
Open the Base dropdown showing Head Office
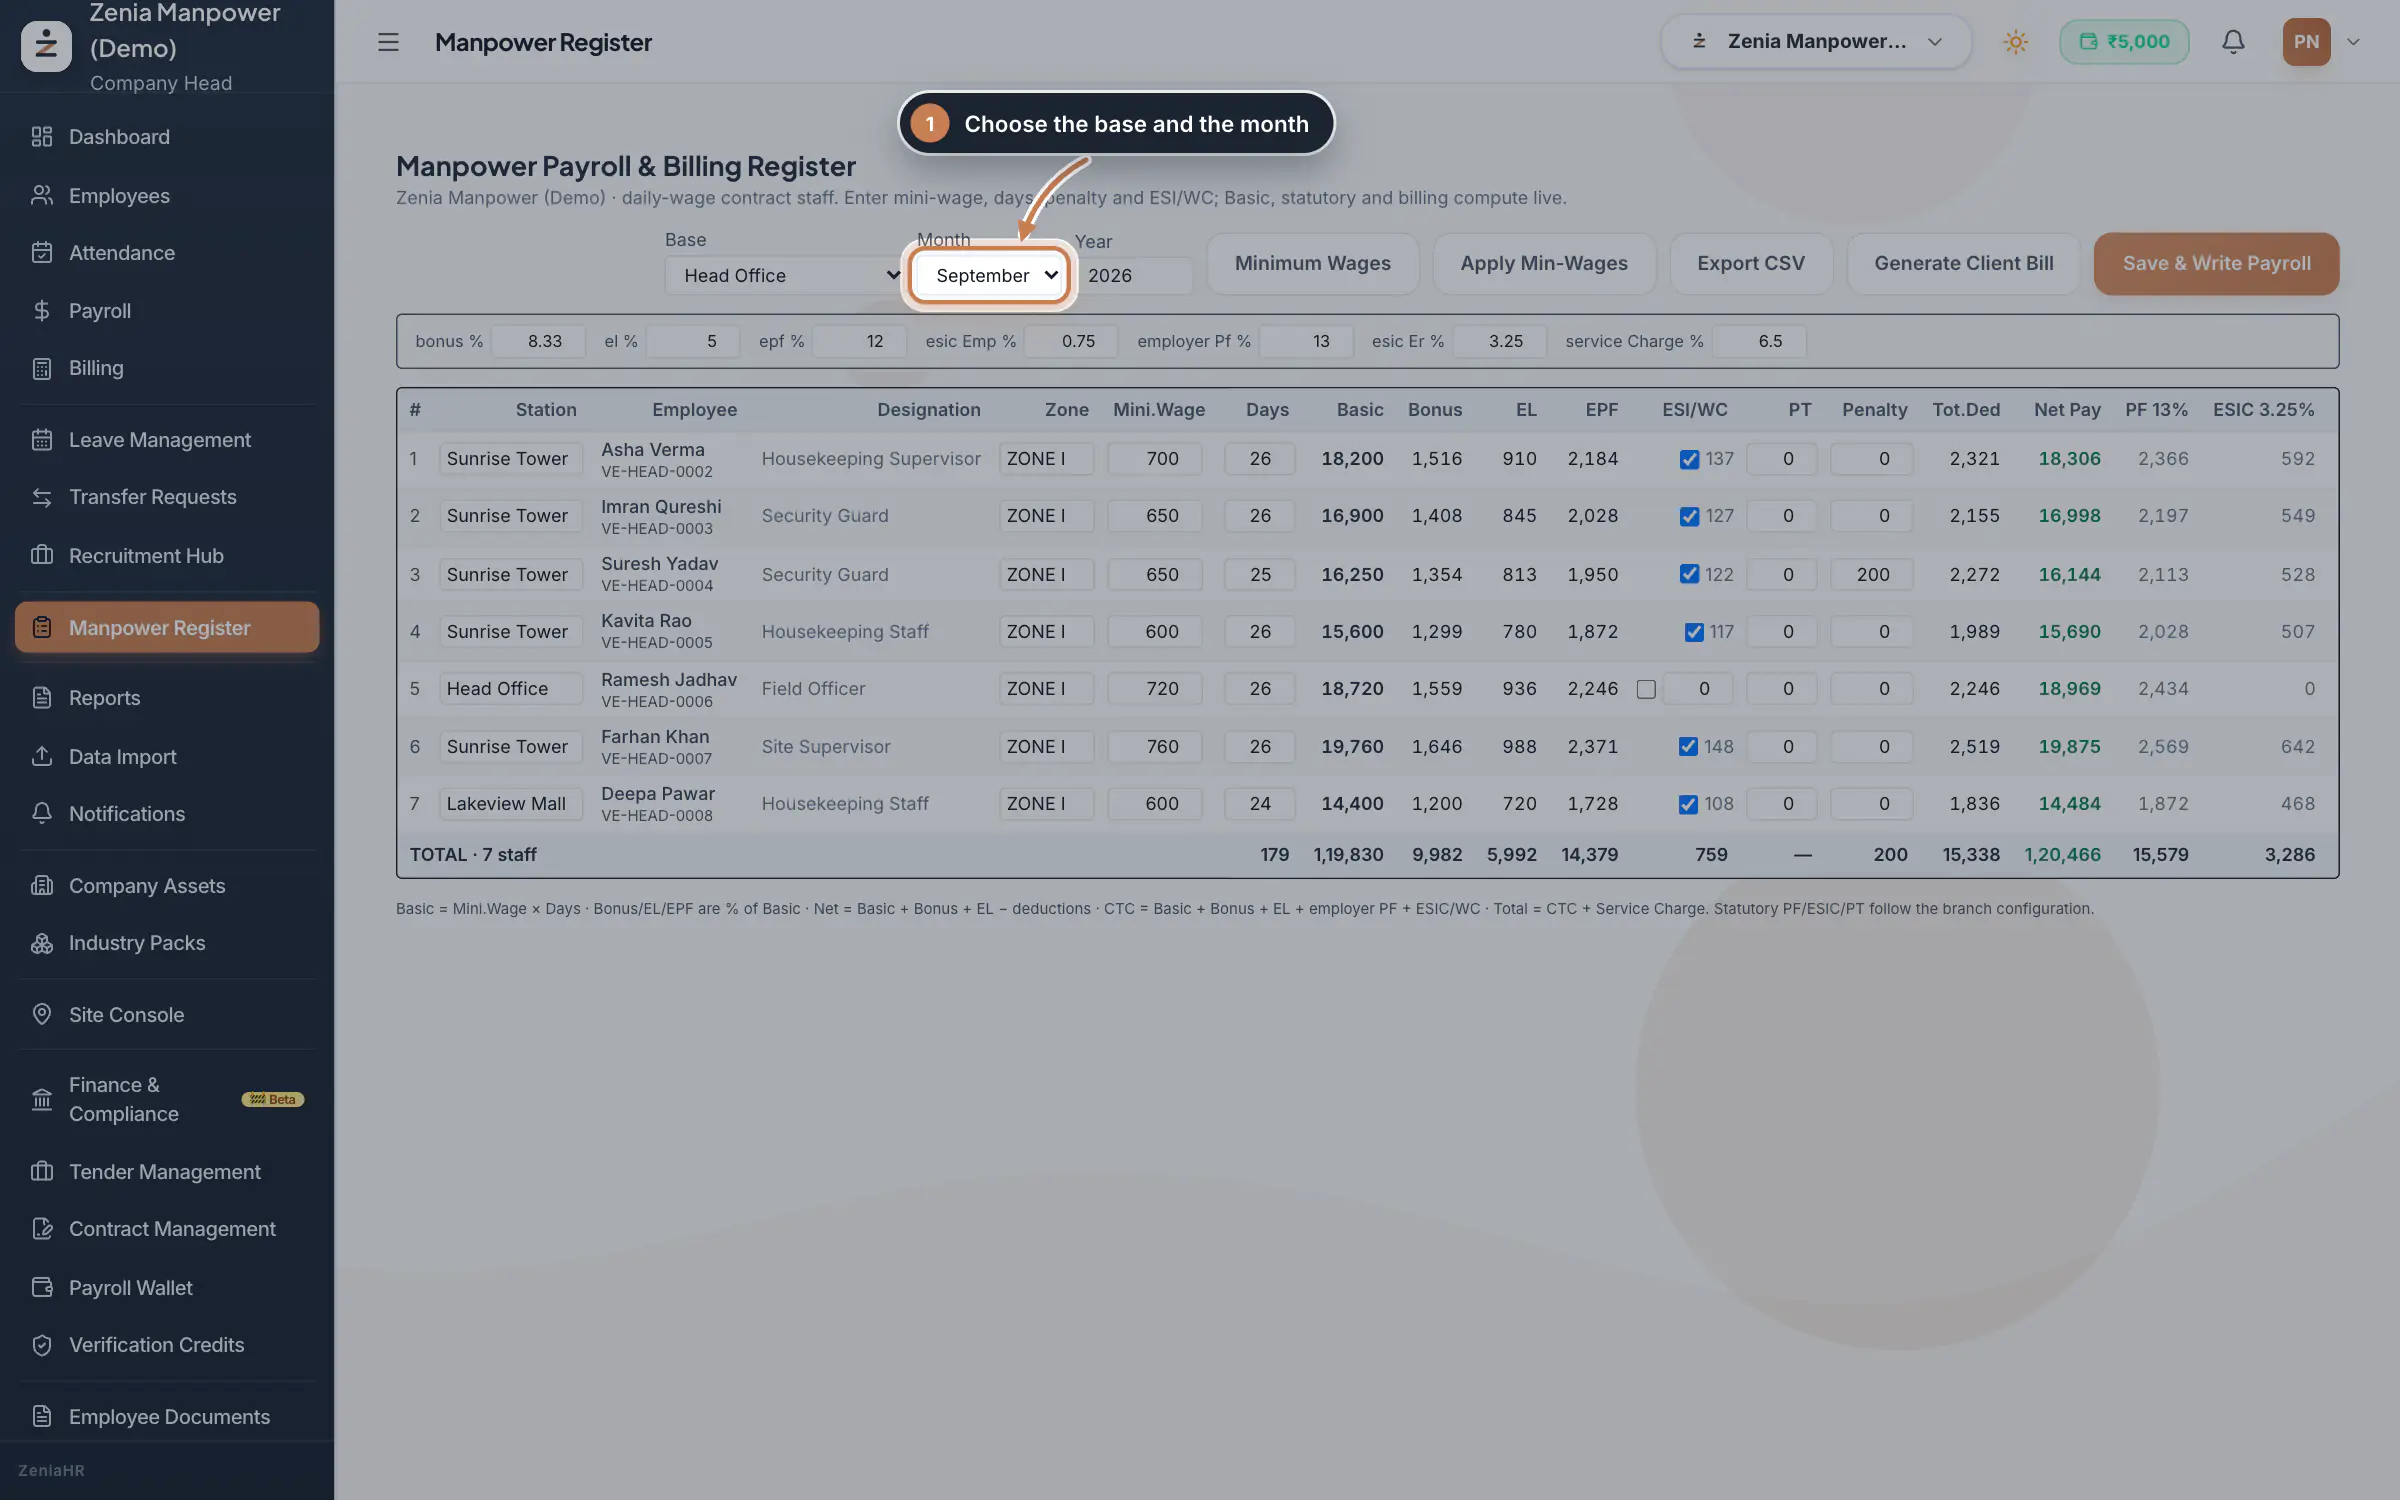click(x=785, y=275)
